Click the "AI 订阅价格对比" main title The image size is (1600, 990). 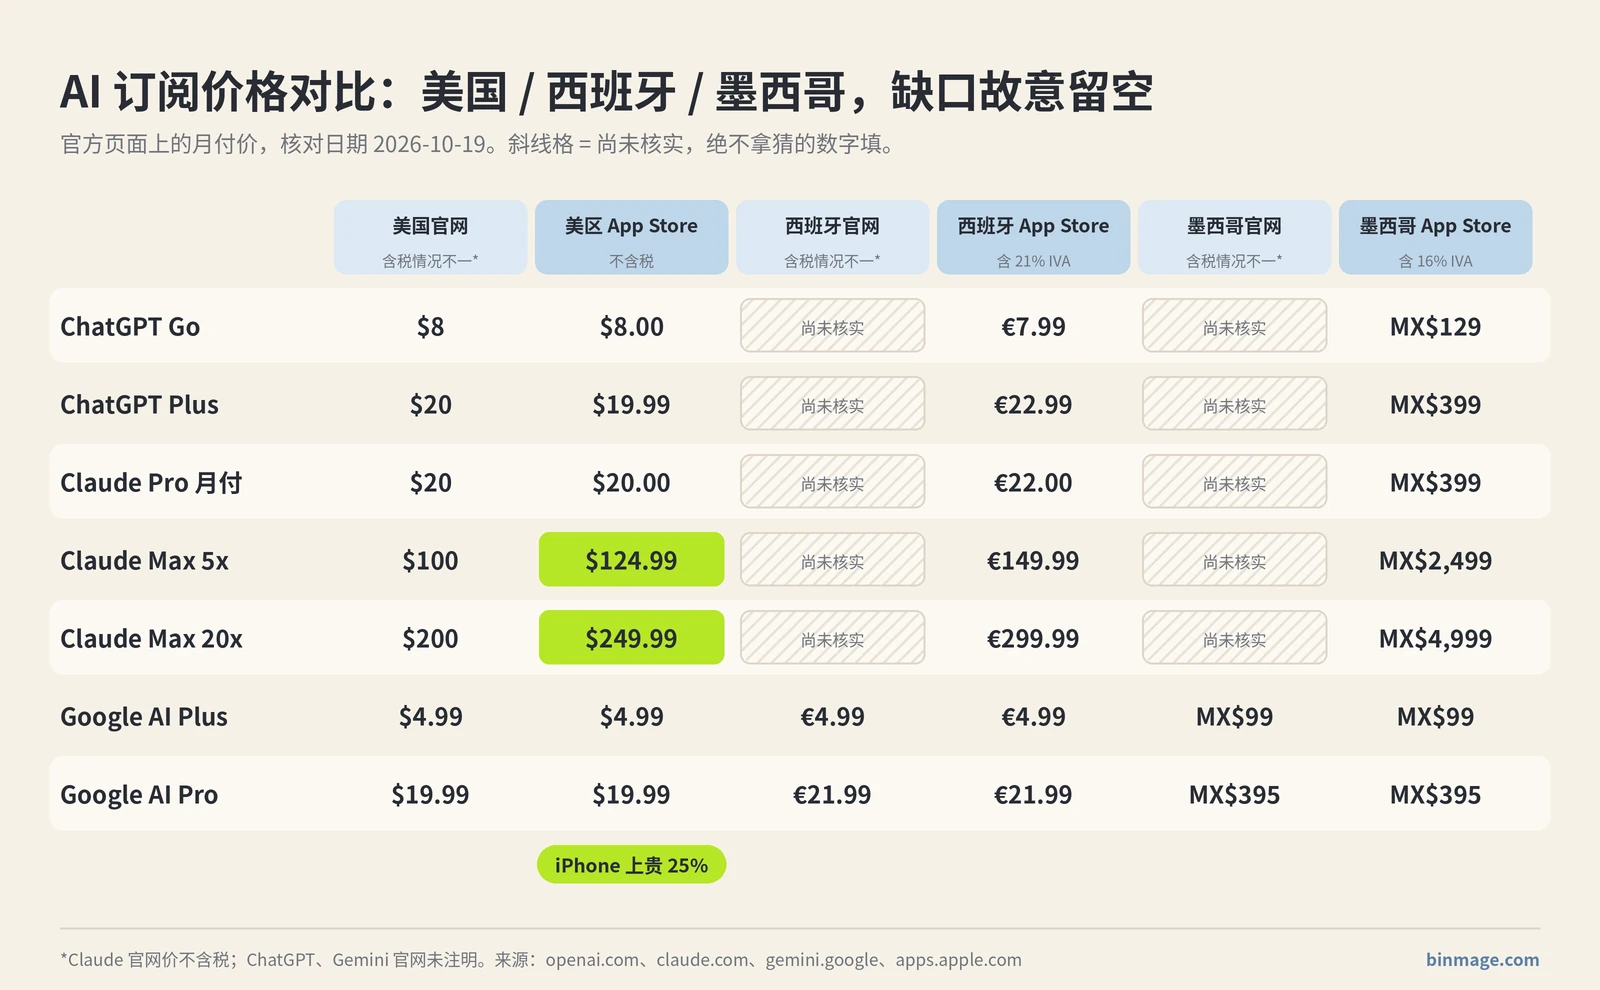pyautogui.click(x=606, y=92)
